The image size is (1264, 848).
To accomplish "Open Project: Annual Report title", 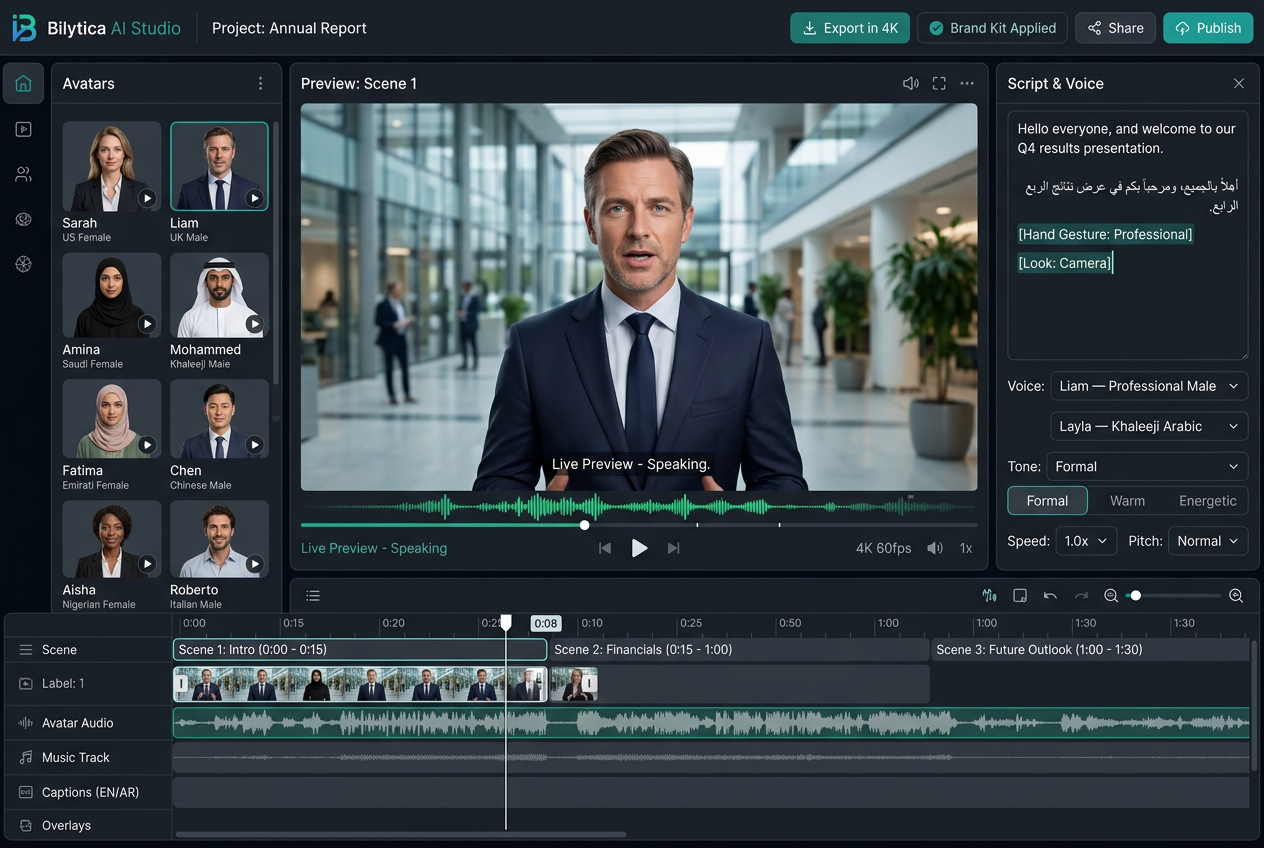I will pyautogui.click(x=289, y=28).
